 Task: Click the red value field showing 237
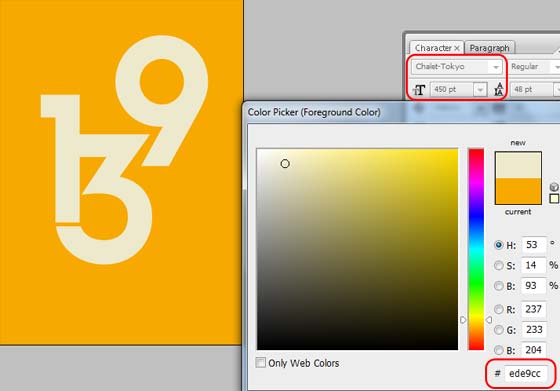pos(534,309)
